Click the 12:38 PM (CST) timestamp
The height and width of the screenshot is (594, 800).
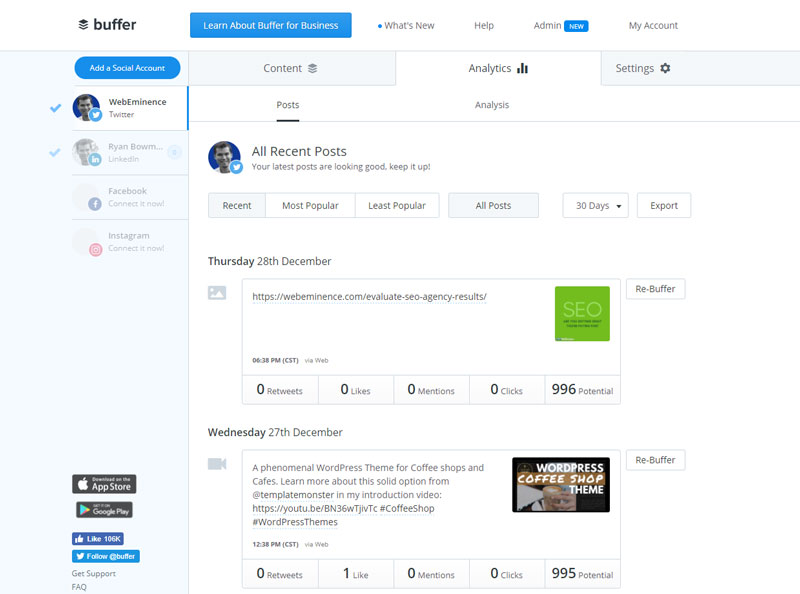point(276,544)
